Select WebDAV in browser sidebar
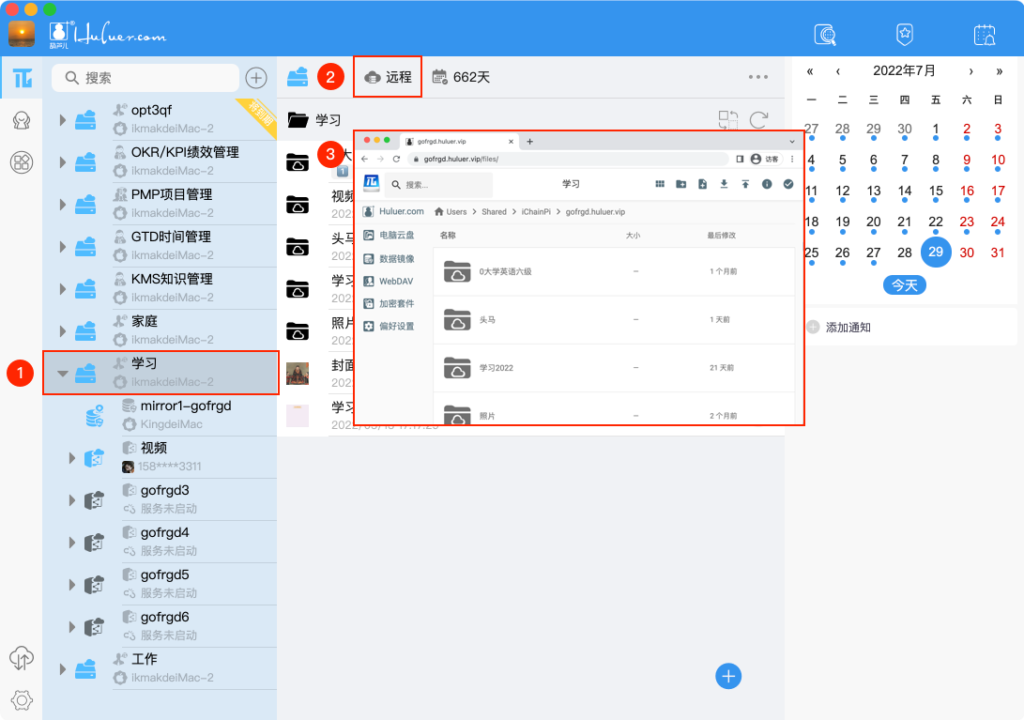1024x720 pixels. (x=389, y=281)
